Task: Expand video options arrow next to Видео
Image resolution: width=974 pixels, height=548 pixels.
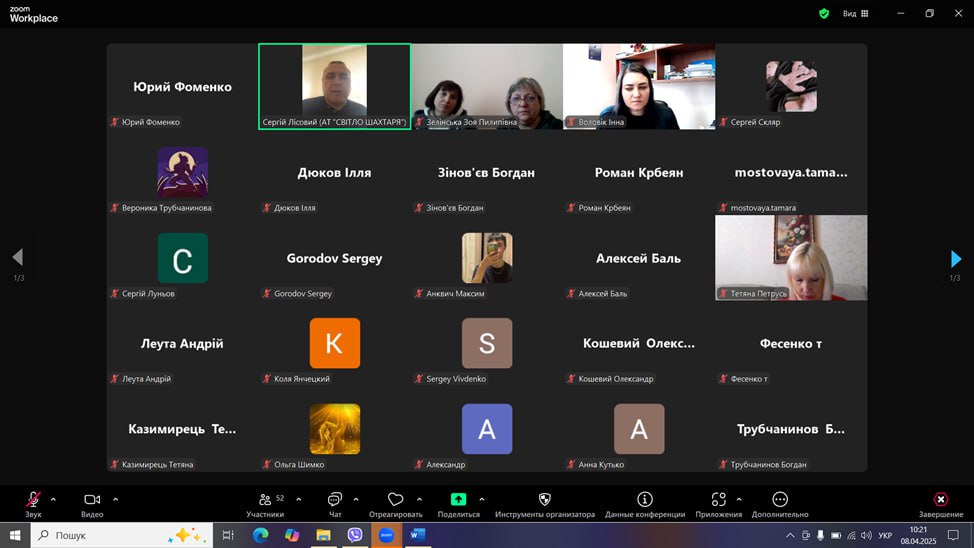Action: [115, 499]
